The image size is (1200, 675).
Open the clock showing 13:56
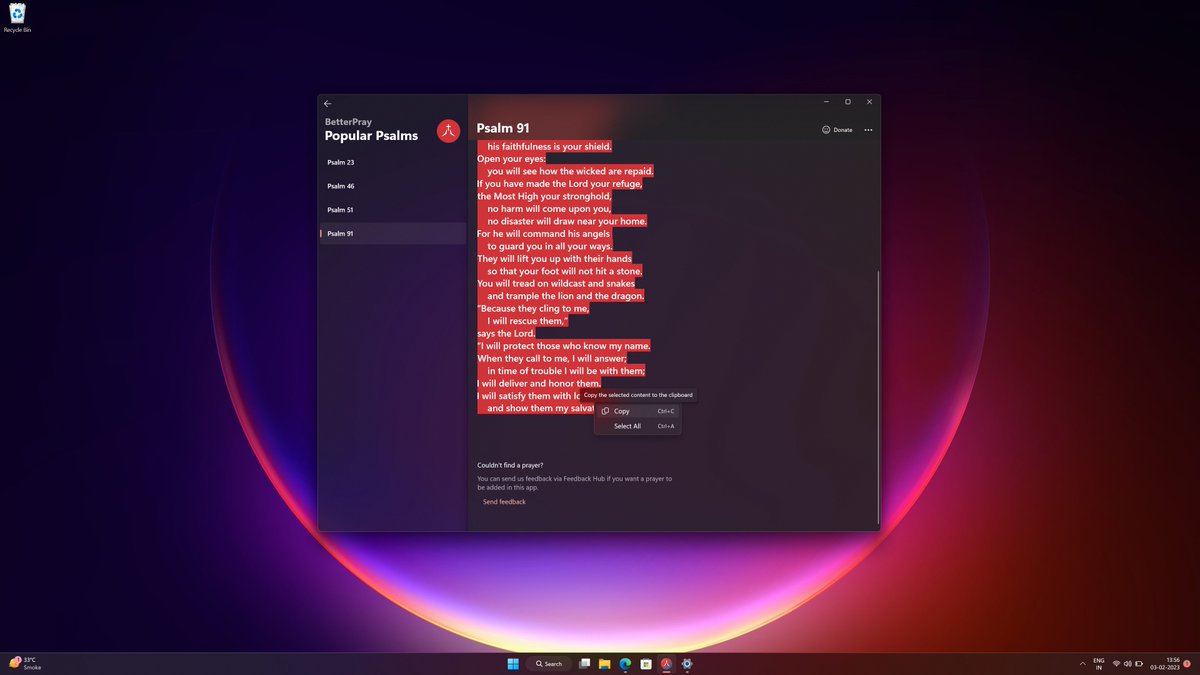(1166, 663)
